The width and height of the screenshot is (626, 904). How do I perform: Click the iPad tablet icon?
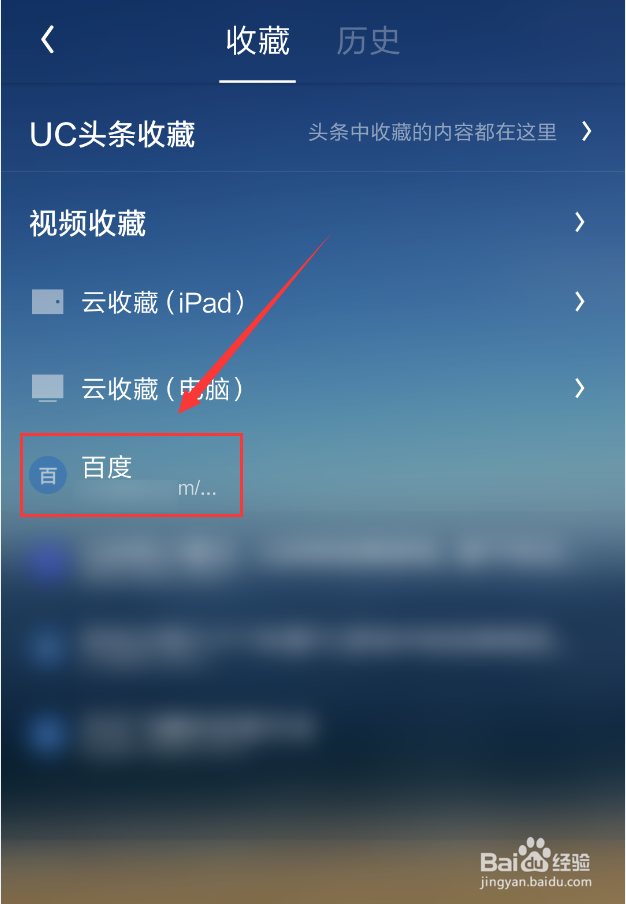tap(47, 302)
